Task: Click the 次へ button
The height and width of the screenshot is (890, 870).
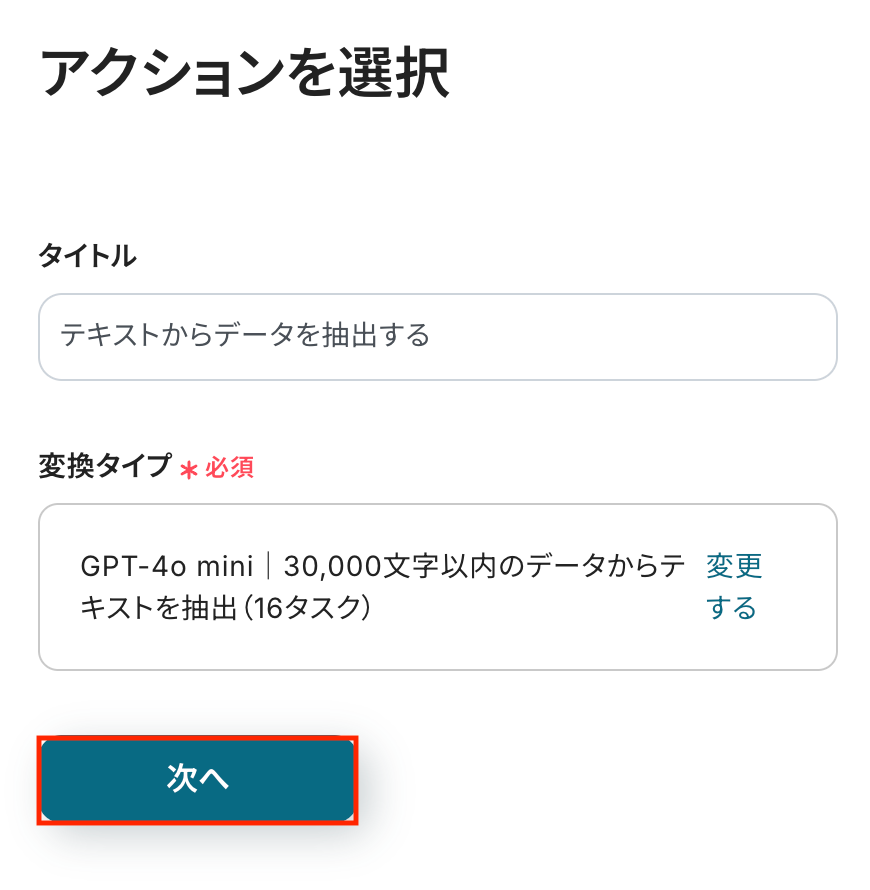Action: [x=197, y=780]
